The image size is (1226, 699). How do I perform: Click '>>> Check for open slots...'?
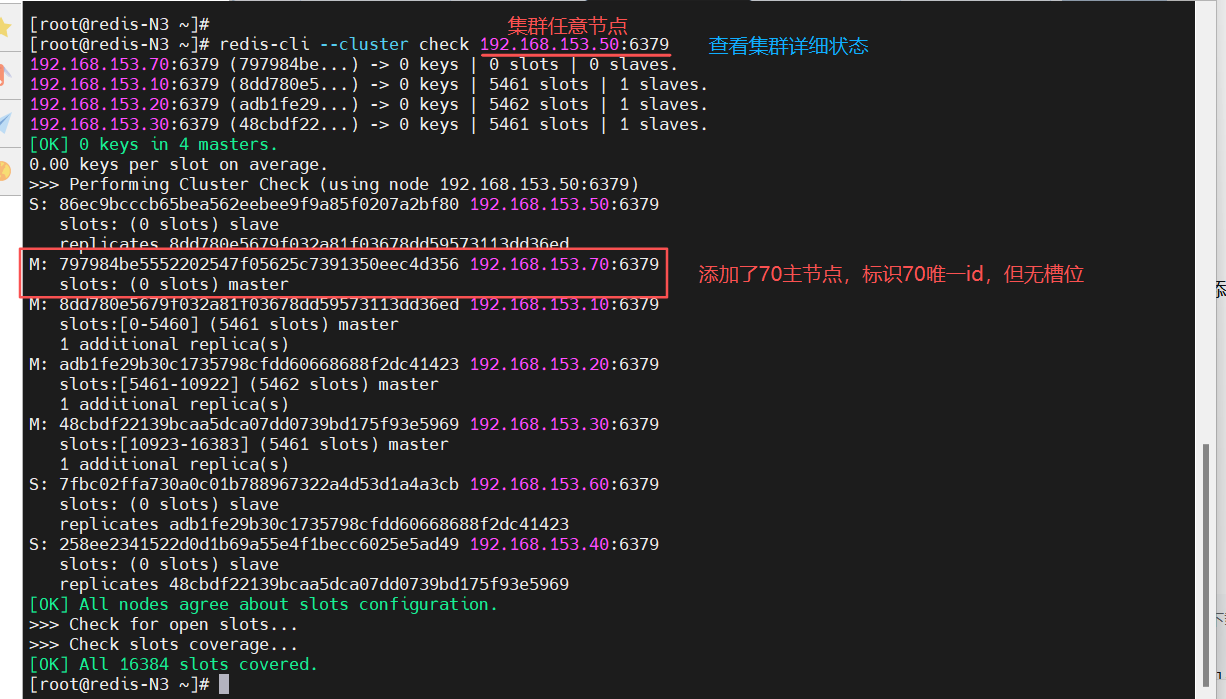(164, 624)
